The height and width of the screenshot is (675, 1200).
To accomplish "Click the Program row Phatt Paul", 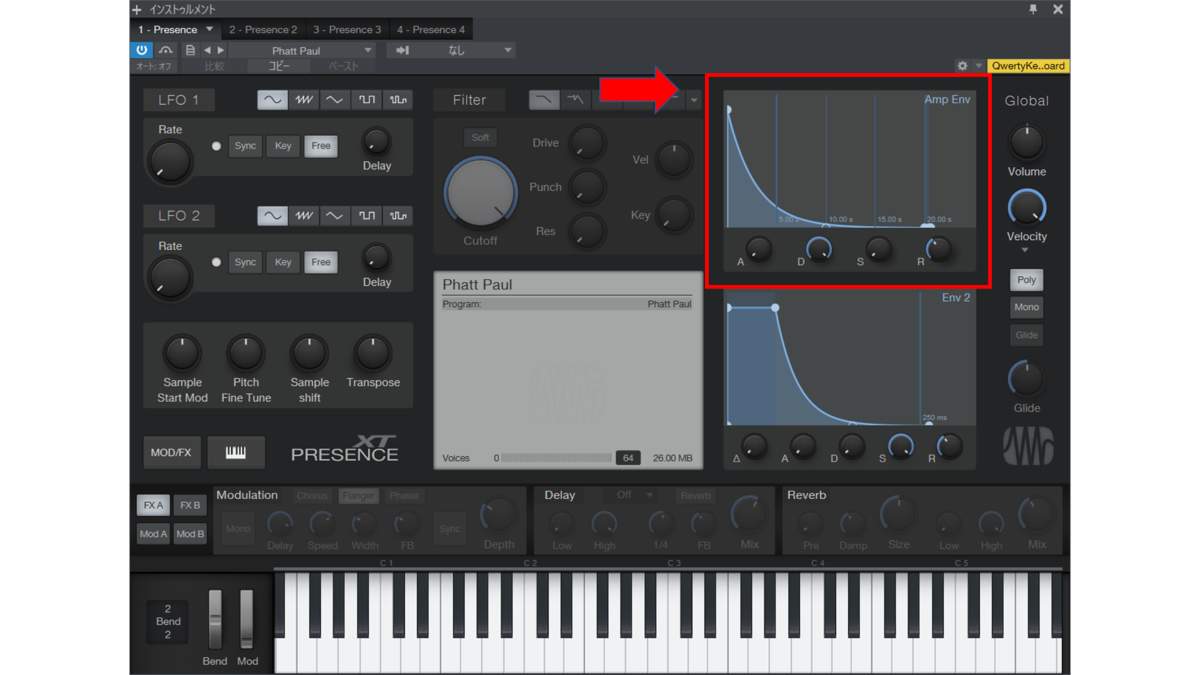I will [567, 304].
